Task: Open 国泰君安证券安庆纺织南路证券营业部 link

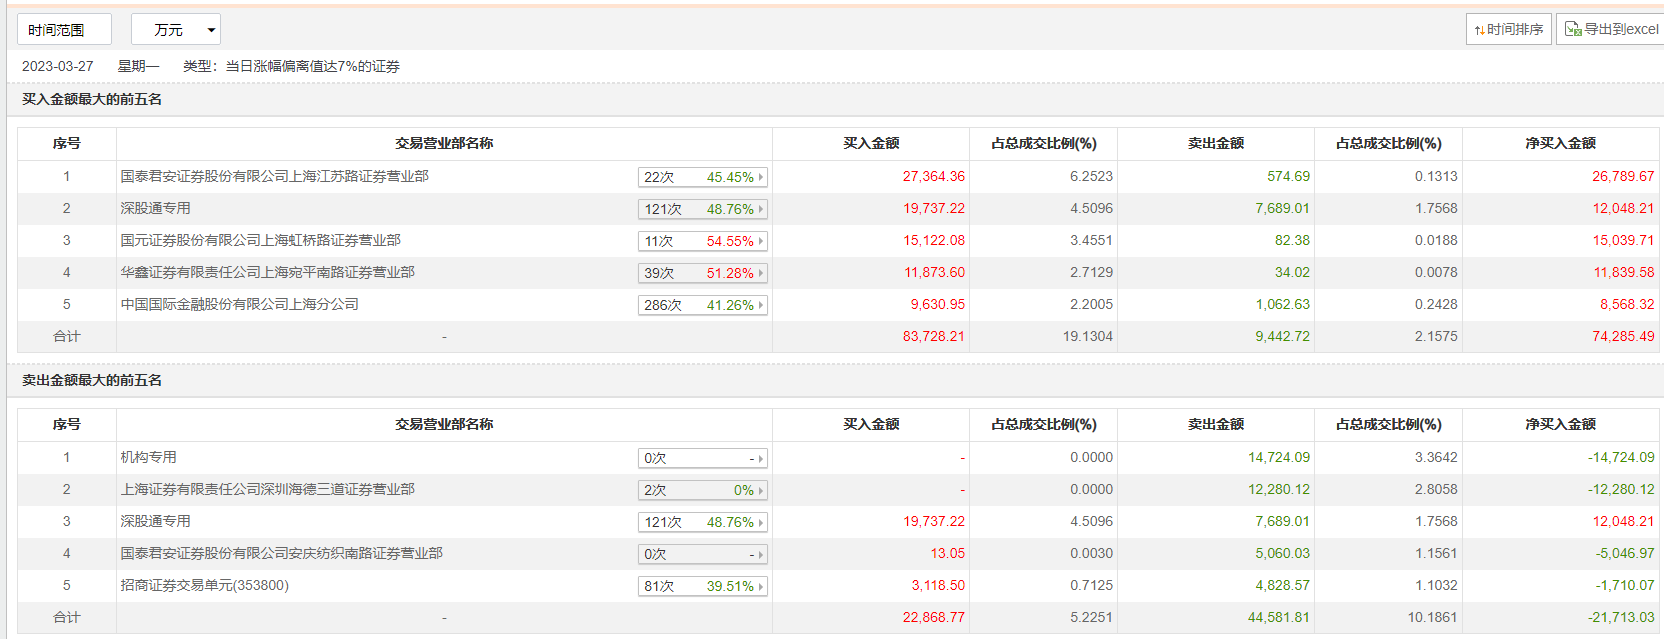Action: [281, 553]
